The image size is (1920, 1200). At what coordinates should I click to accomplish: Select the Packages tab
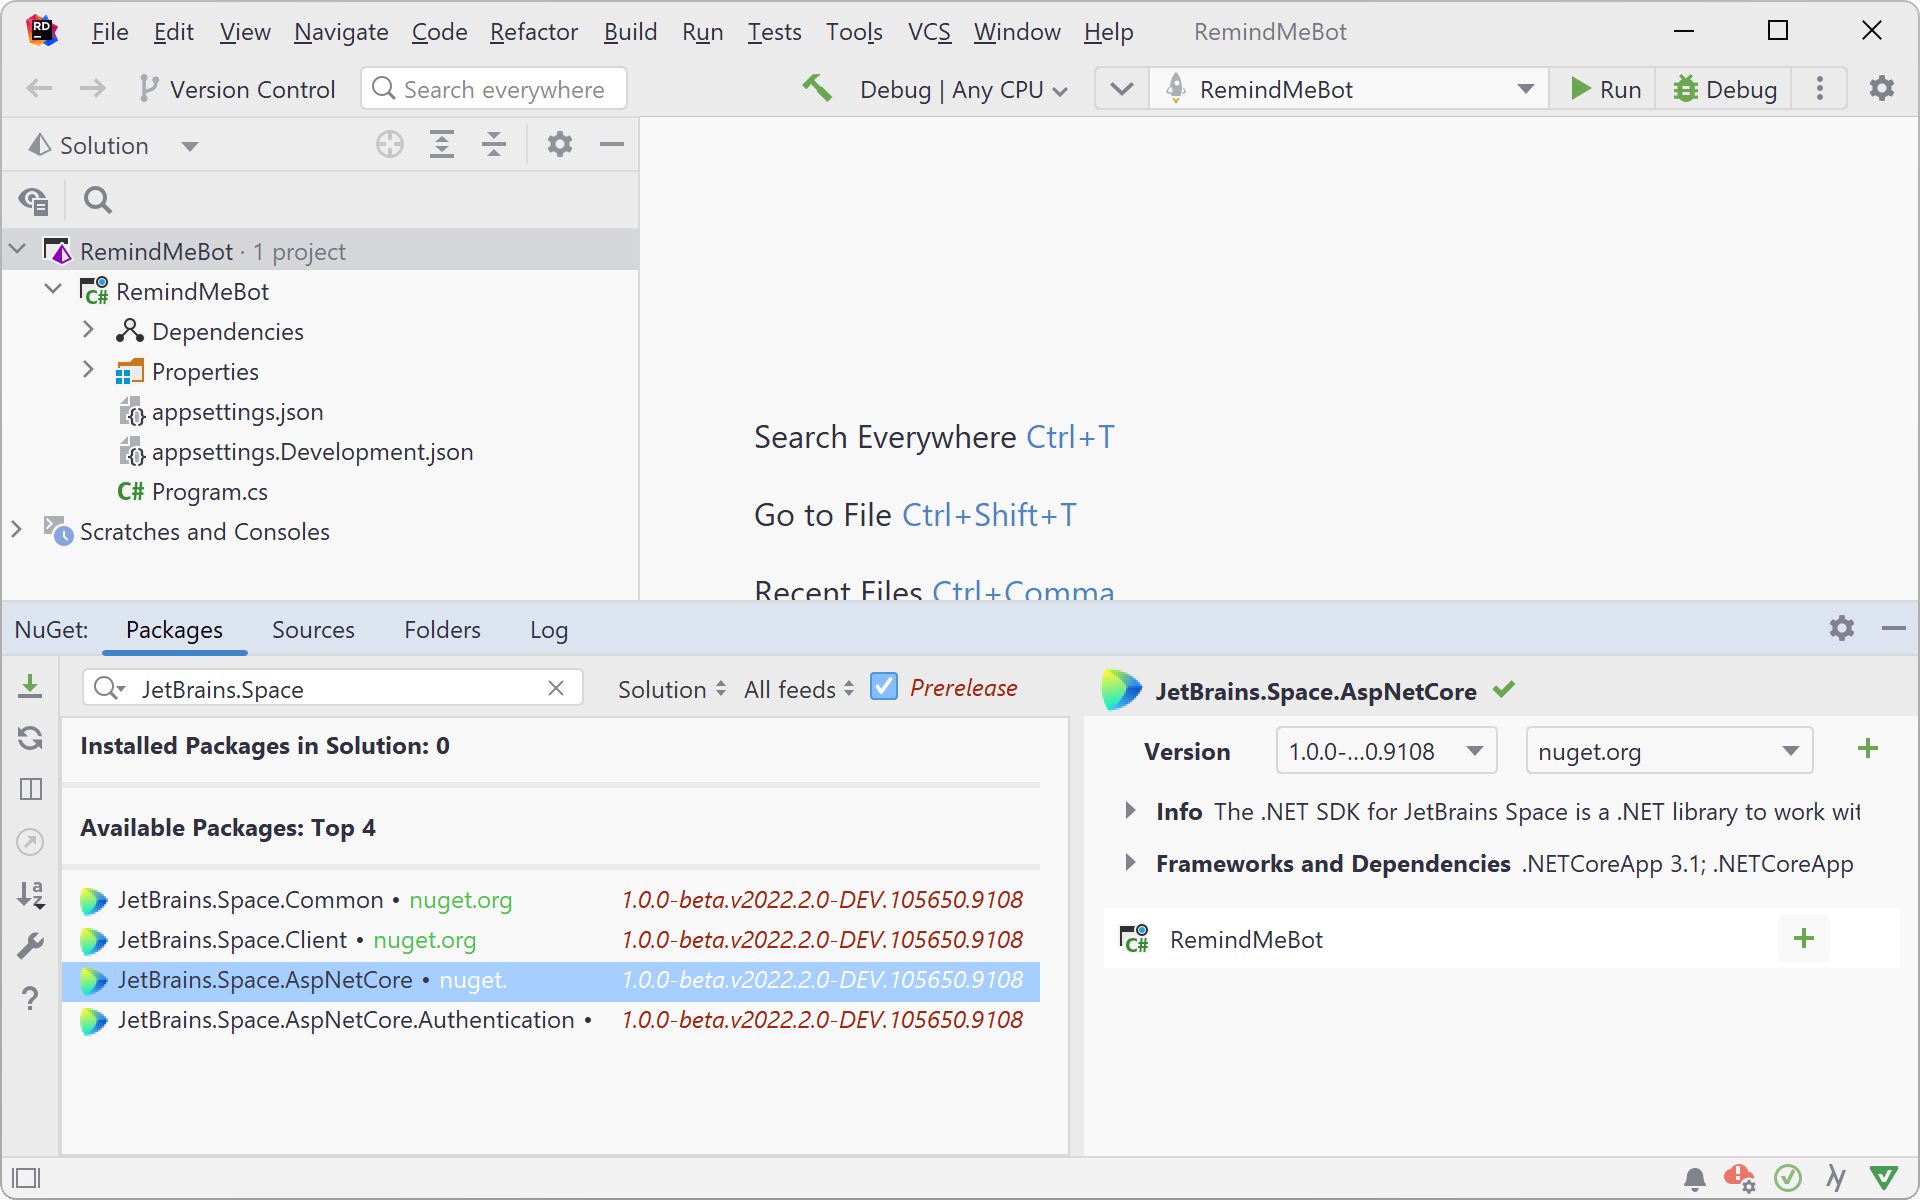[174, 630]
